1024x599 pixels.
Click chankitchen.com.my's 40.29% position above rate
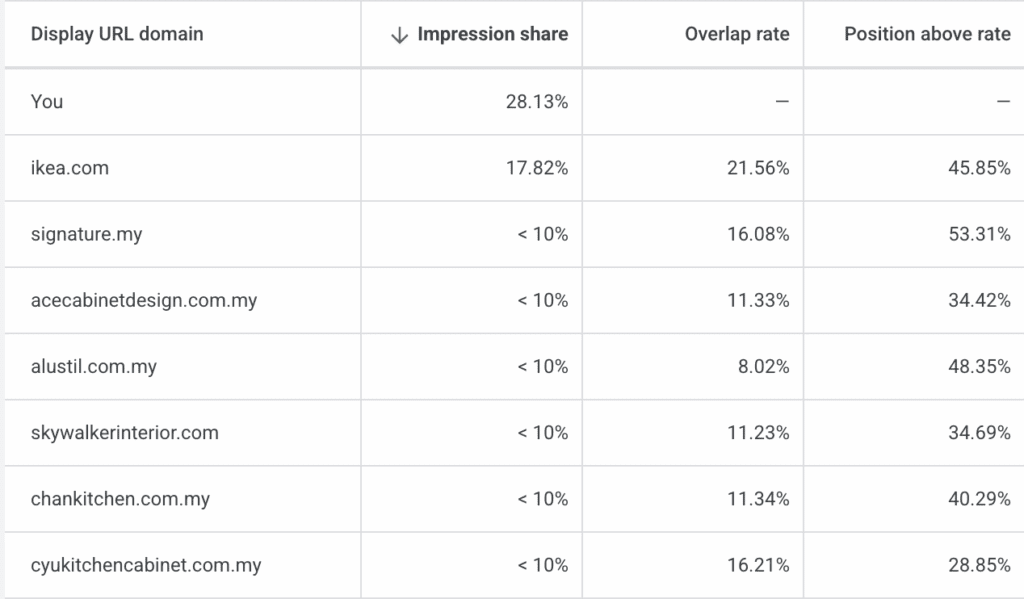point(977,498)
